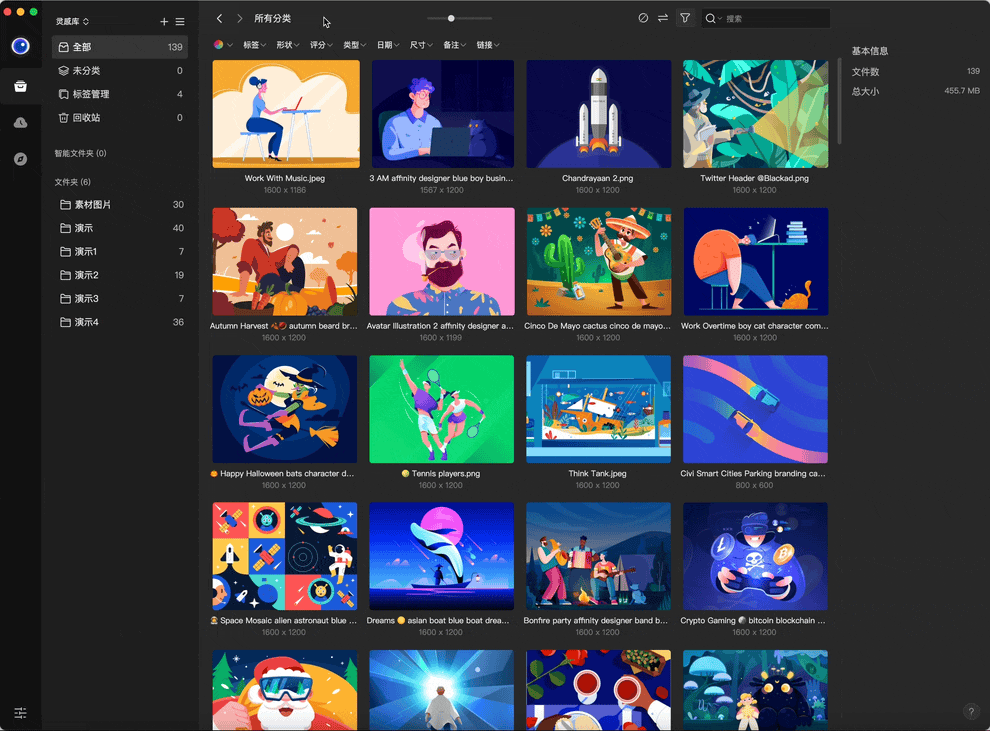Click the 文件夹 (6) section header

(73, 182)
